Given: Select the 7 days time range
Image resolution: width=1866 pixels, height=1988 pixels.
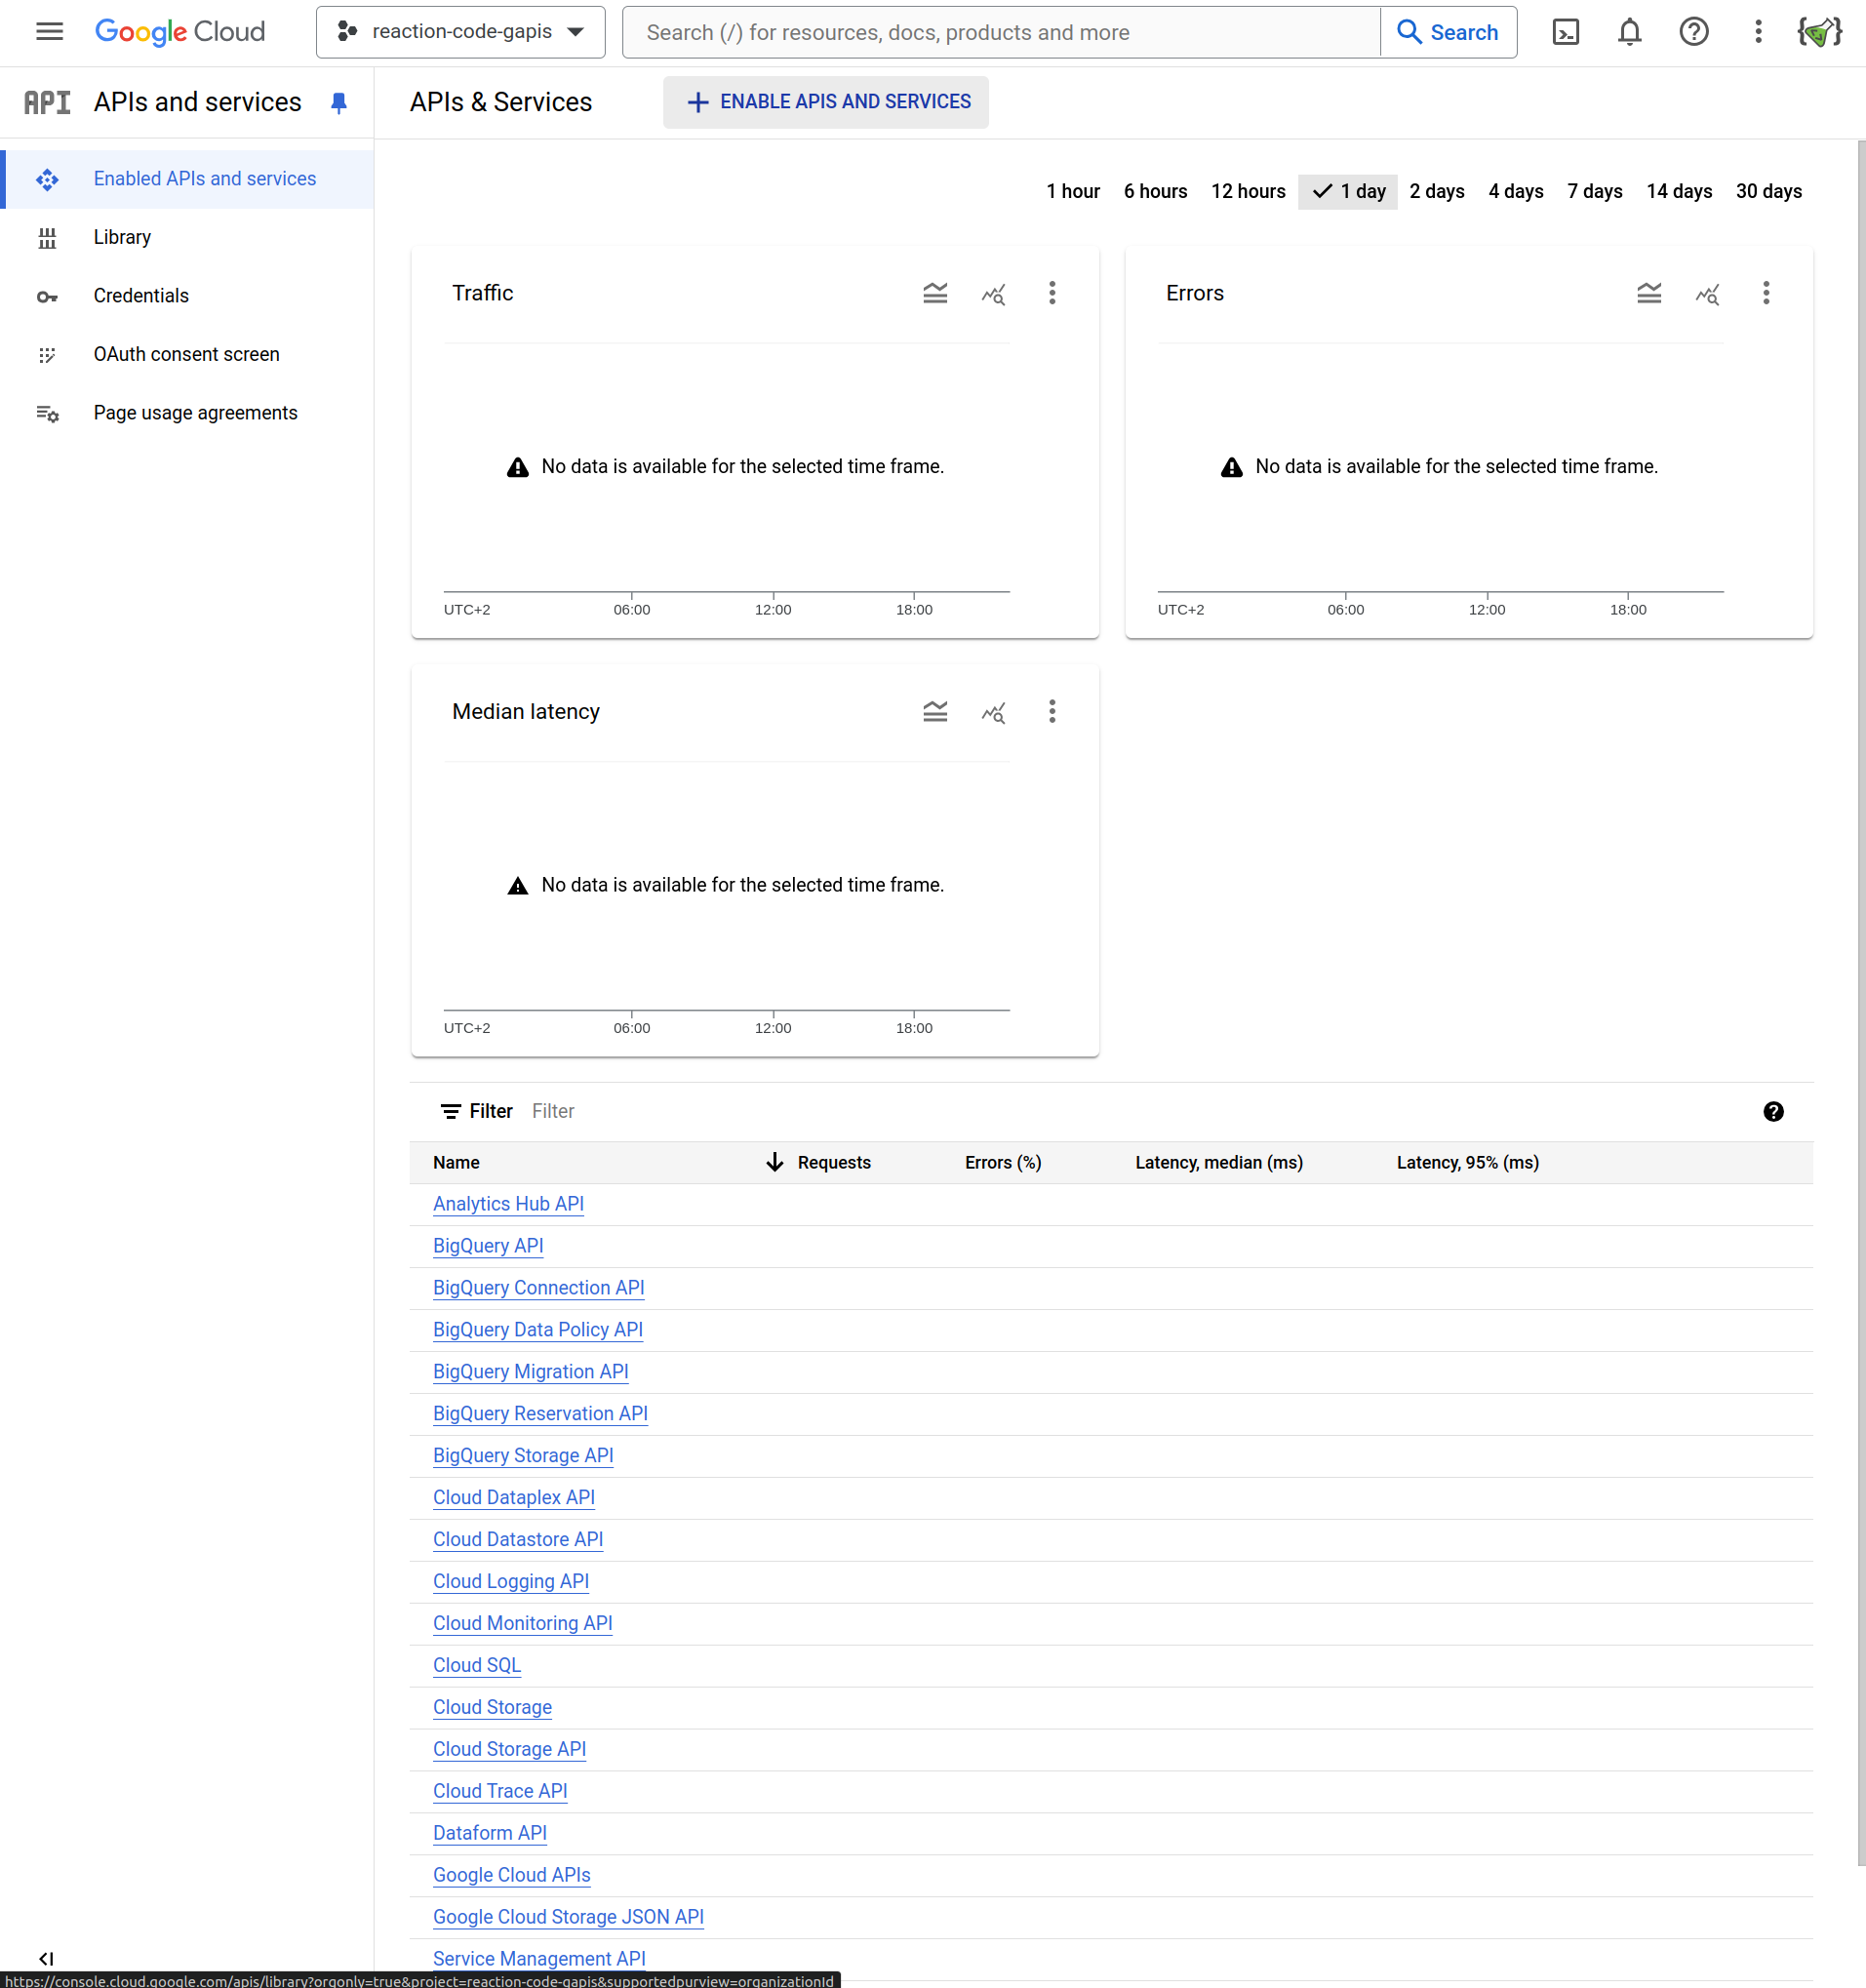Looking at the screenshot, I should [1594, 191].
